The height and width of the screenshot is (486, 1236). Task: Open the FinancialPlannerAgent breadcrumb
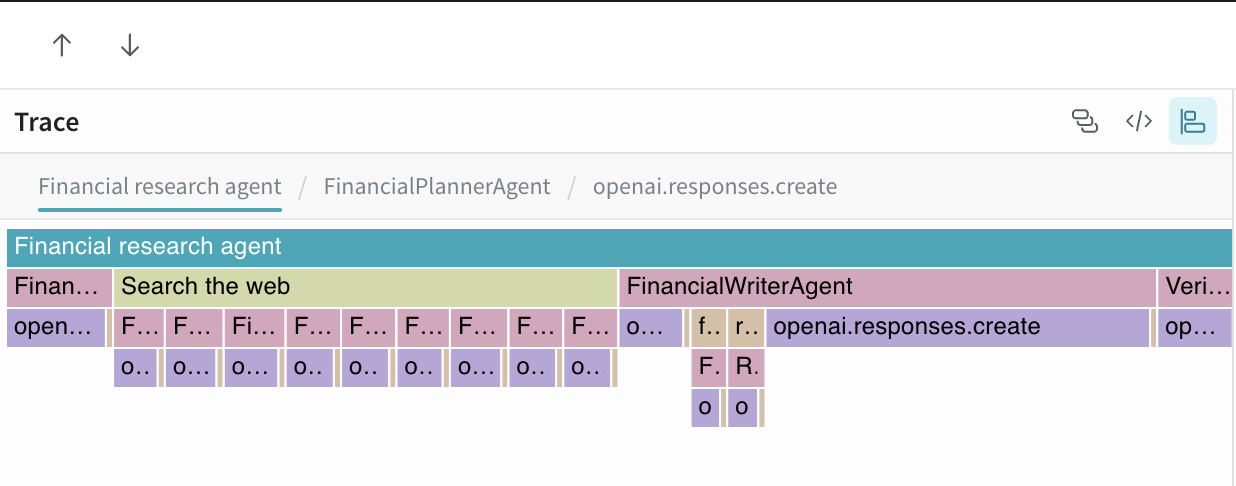pyautogui.click(x=437, y=187)
